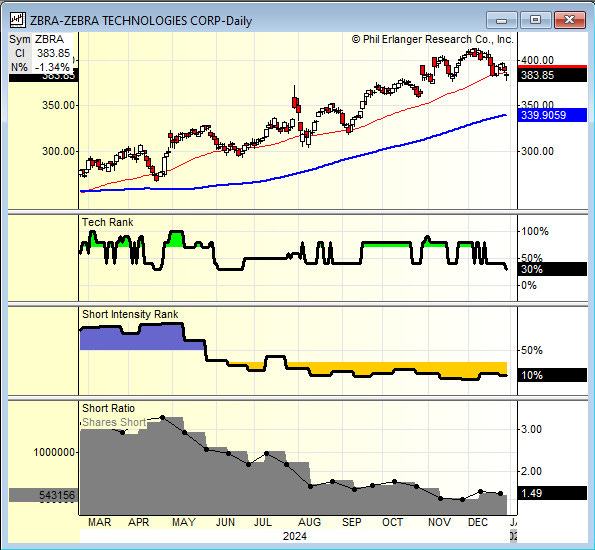Click the 2.00 short ratio axis label

(531, 471)
